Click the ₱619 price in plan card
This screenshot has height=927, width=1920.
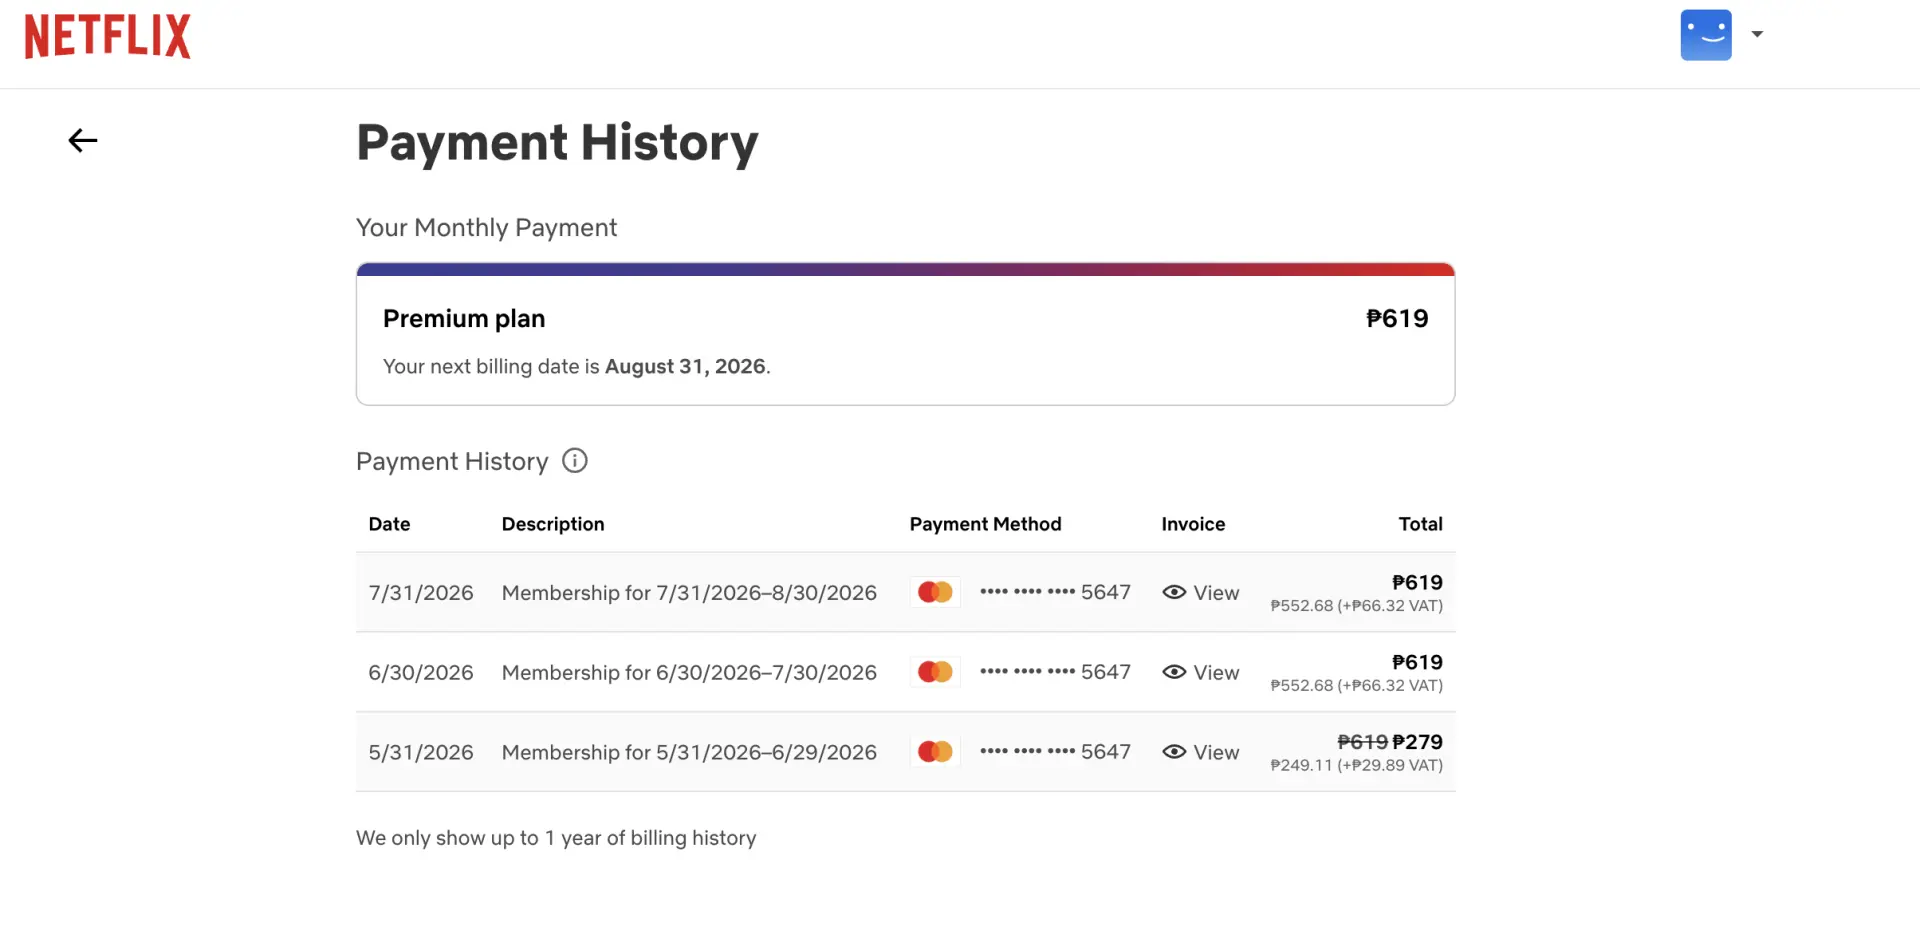coord(1397,319)
